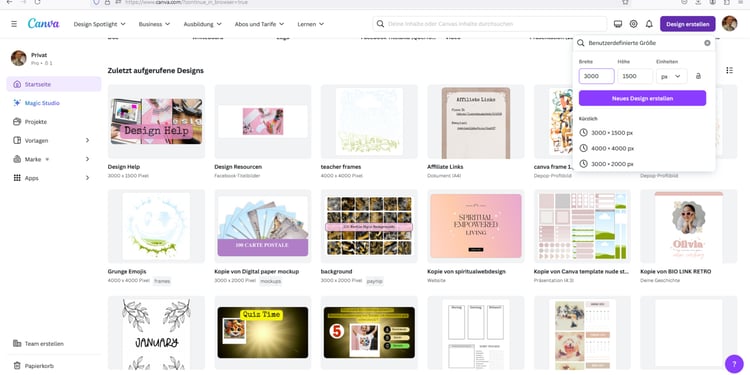Expand the Abos und Tarife menu
This screenshot has width=750, height=375.
pyautogui.click(x=260, y=24)
